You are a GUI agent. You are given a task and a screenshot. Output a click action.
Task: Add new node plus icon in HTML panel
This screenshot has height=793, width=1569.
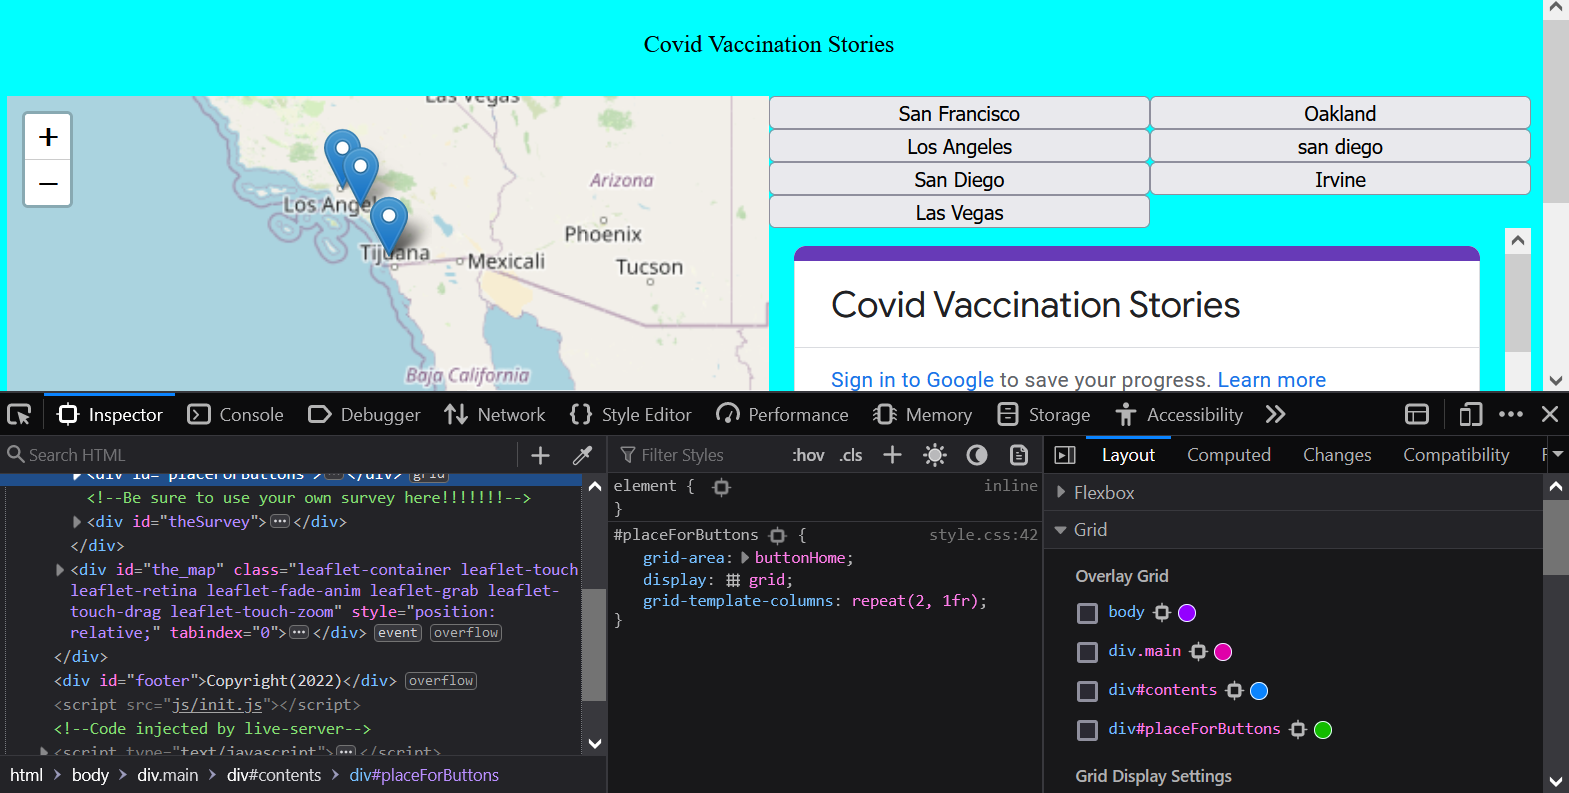540,455
